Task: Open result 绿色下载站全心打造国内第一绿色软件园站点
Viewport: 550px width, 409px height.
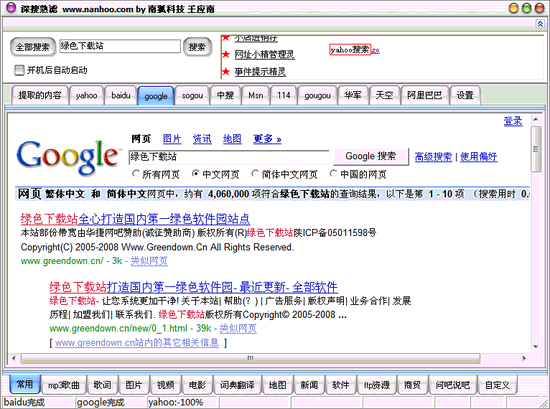Action: 135,219
